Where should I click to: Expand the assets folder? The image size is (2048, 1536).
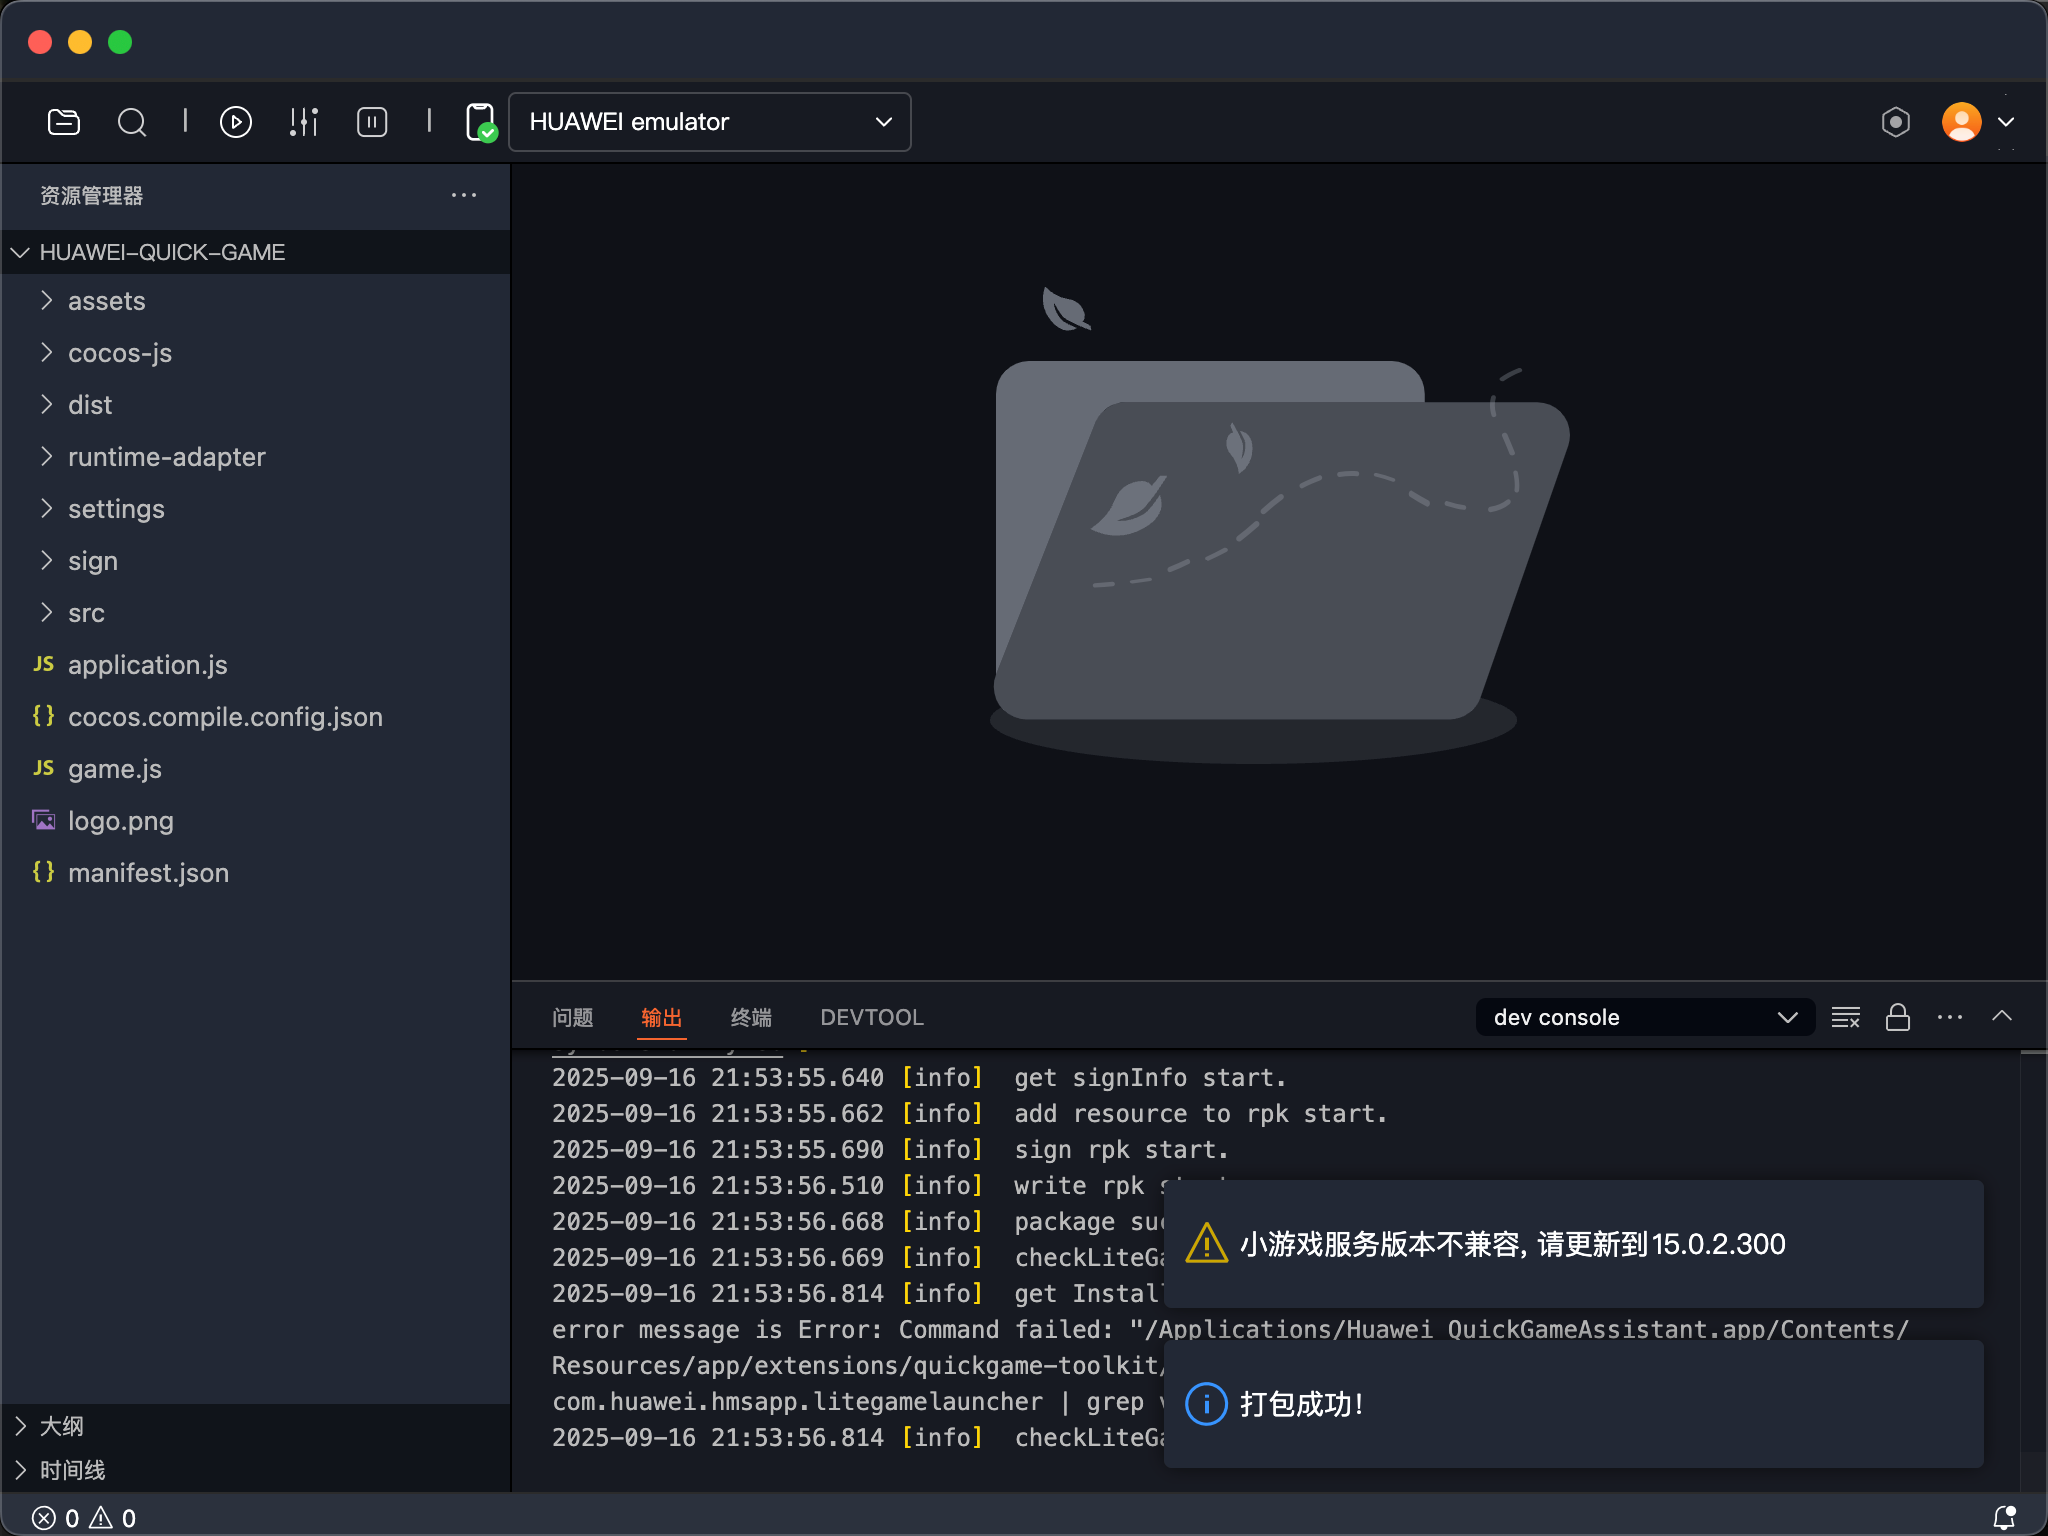point(106,301)
